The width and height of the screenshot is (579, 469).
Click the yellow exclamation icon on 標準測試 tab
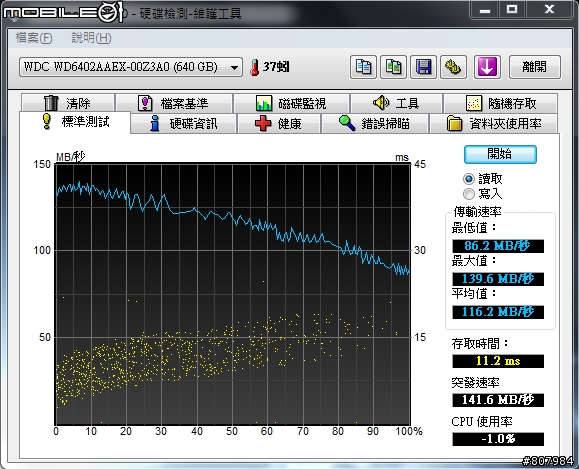tap(47, 121)
